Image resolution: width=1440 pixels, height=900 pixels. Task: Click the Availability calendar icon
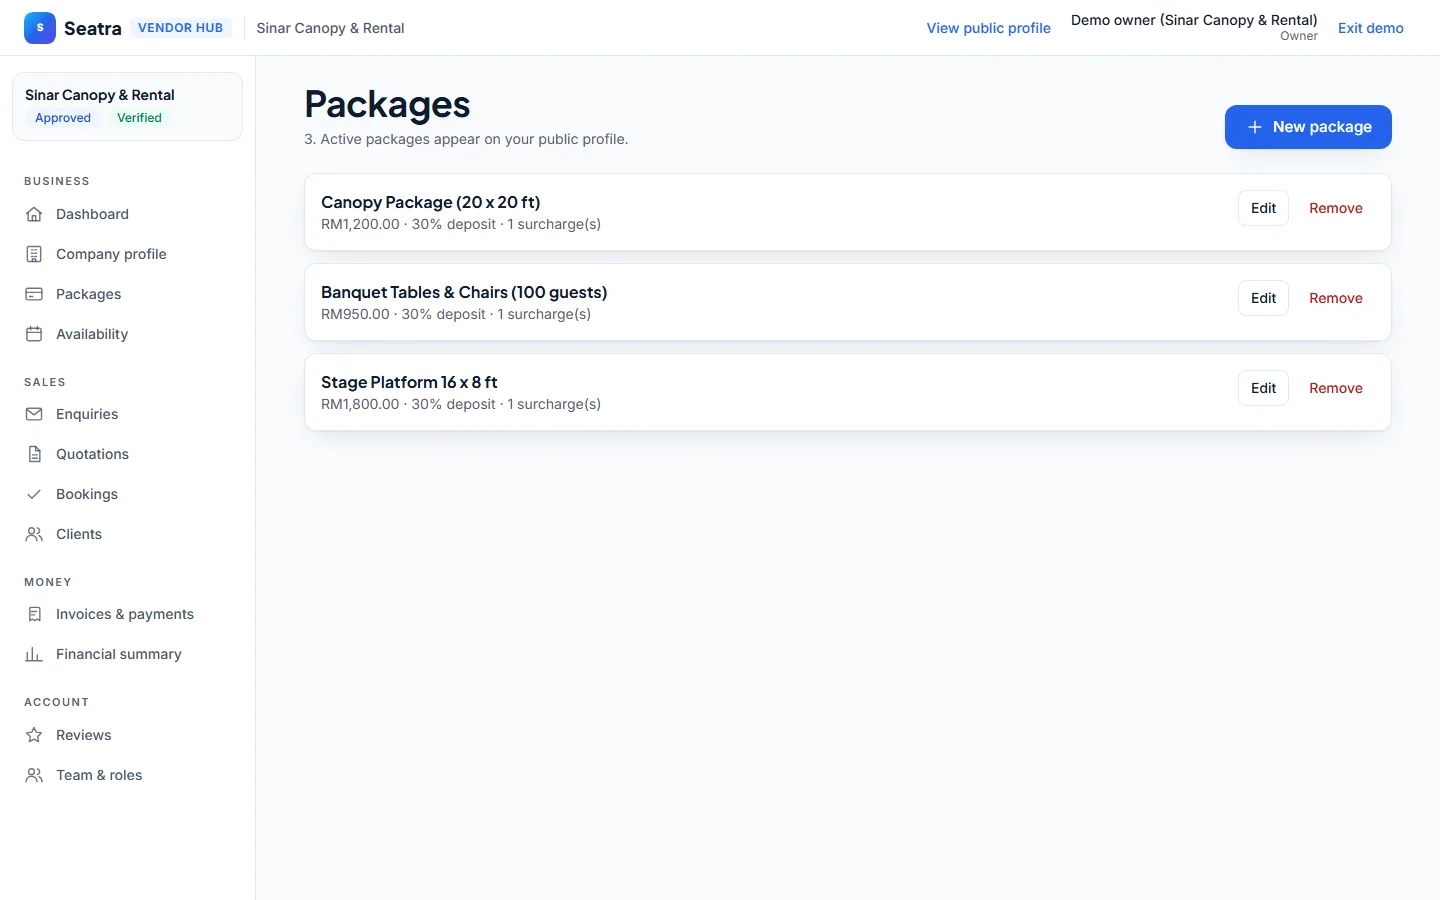pos(34,334)
